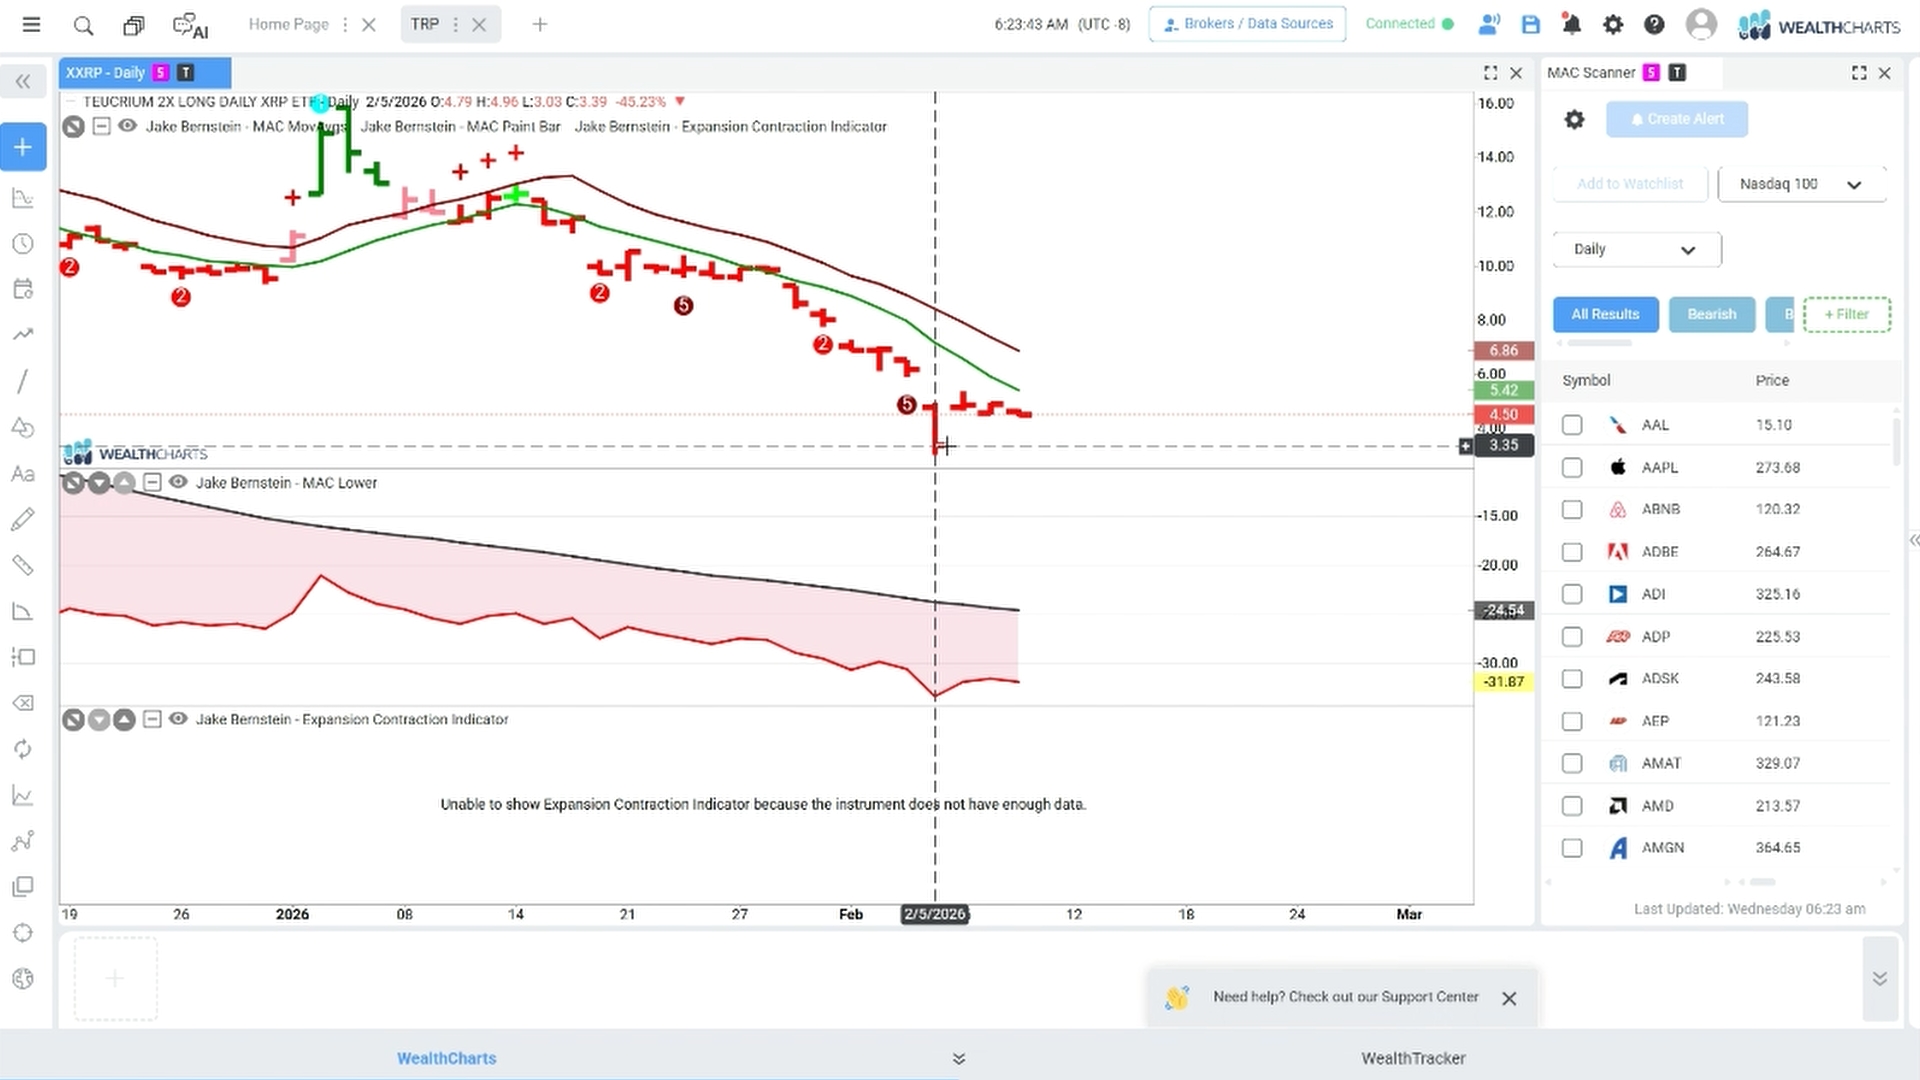Click the save disk icon
Screen dimensions: 1920x1080
1531,25
